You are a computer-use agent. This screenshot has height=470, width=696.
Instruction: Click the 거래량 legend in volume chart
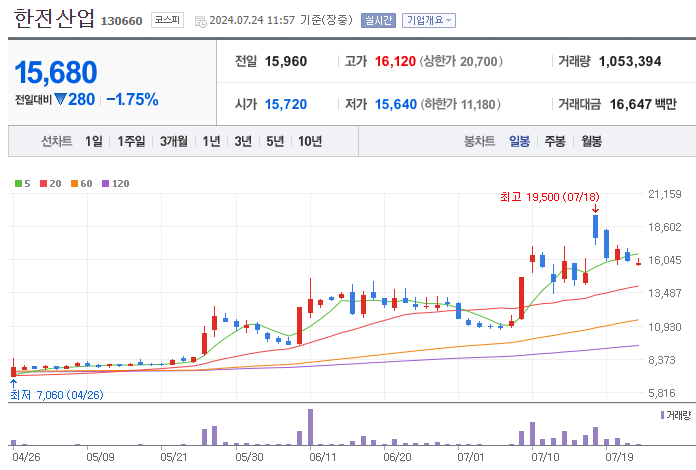676,415
